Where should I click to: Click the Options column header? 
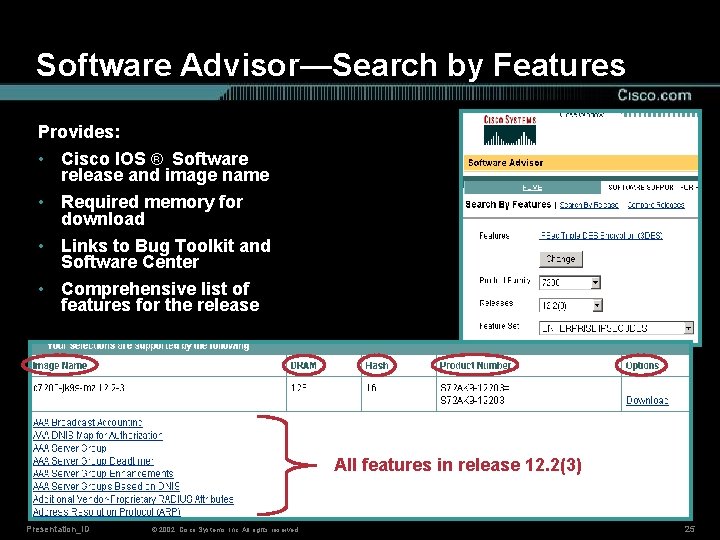click(642, 366)
